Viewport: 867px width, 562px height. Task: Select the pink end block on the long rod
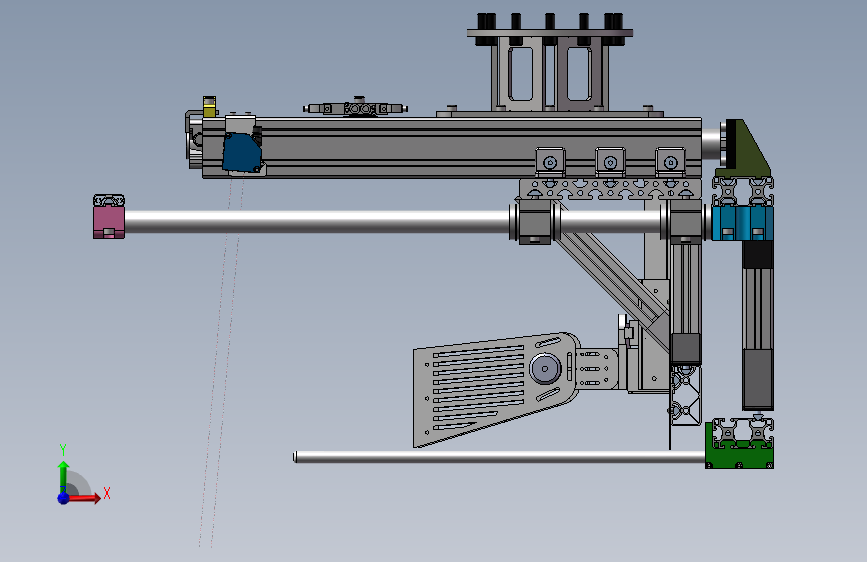[x=109, y=222]
